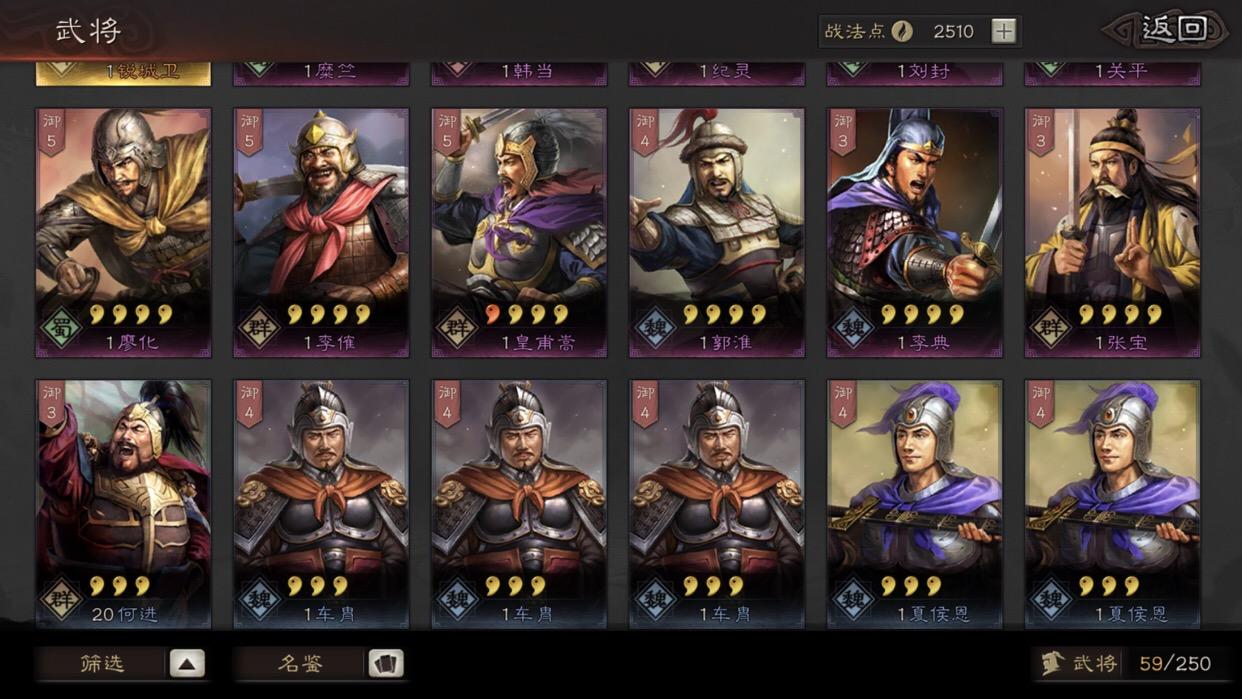Click the 群 faction badge on 张宝
This screenshot has width=1242, height=699.
[x=1049, y=328]
